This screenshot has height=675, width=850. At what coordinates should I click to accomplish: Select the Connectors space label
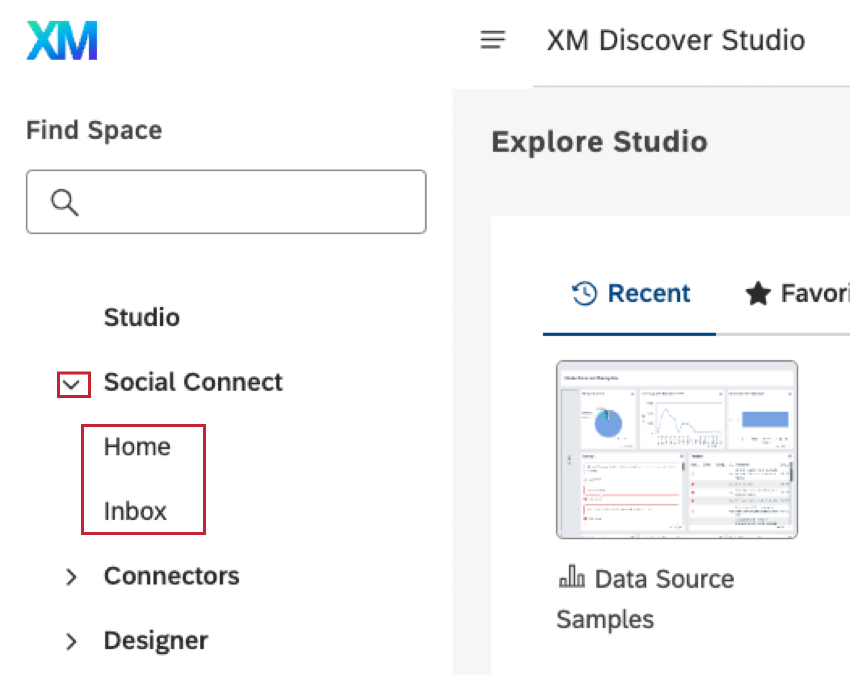tap(171, 576)
